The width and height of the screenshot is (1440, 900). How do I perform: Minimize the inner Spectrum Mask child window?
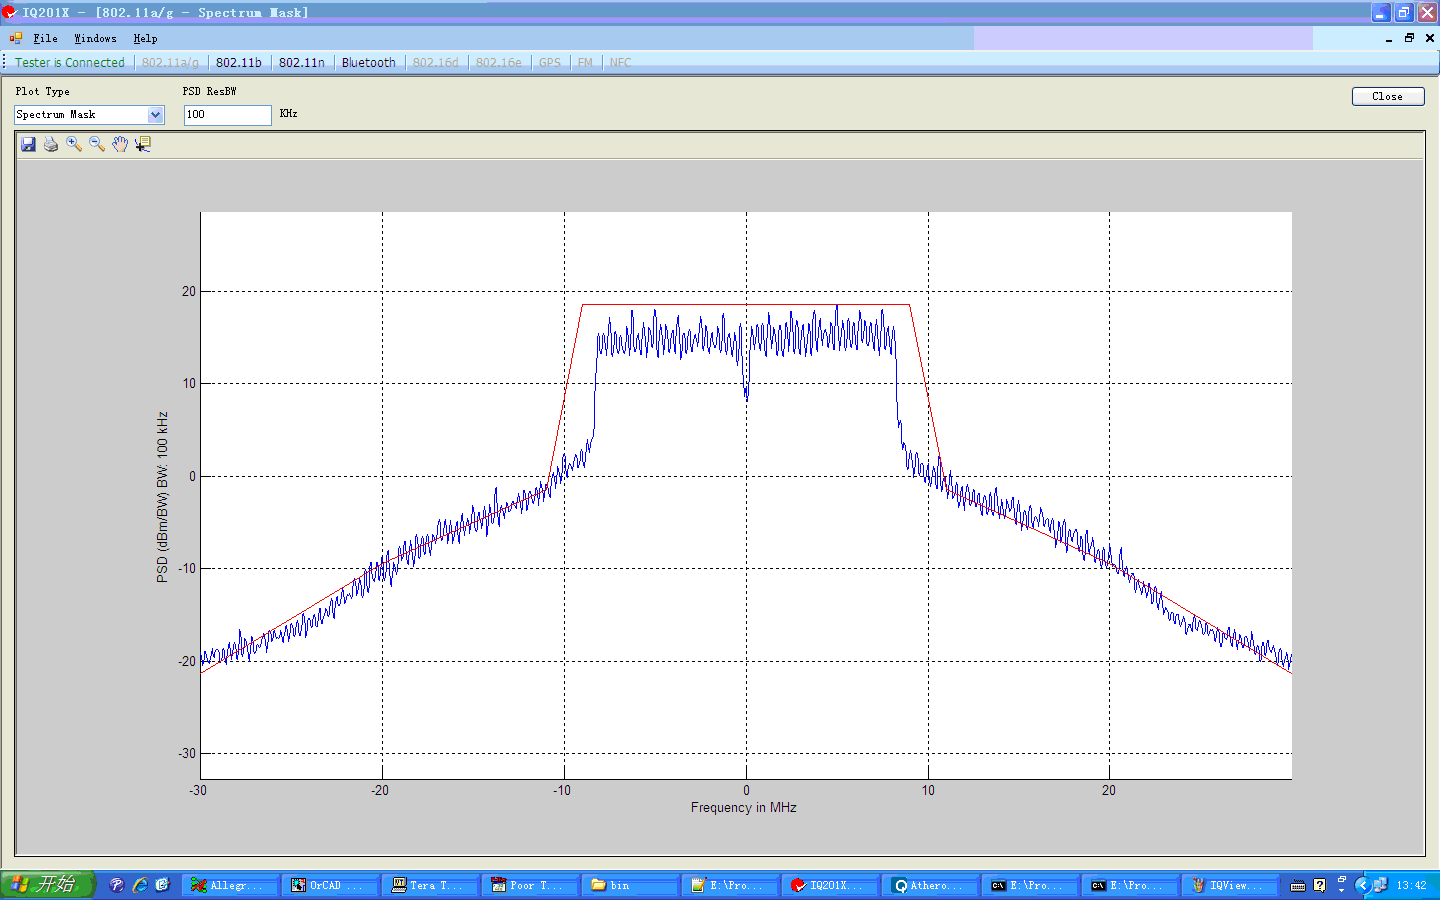(x=1389, y=38)
